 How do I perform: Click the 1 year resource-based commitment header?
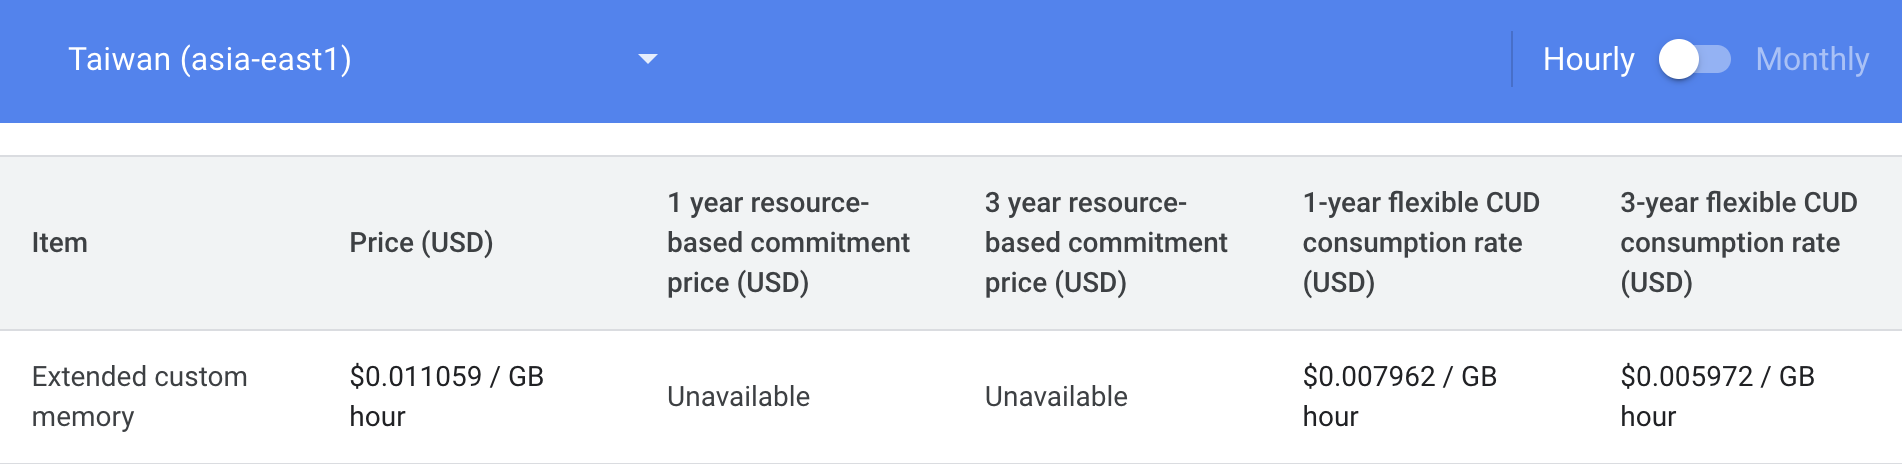point(788,243)
